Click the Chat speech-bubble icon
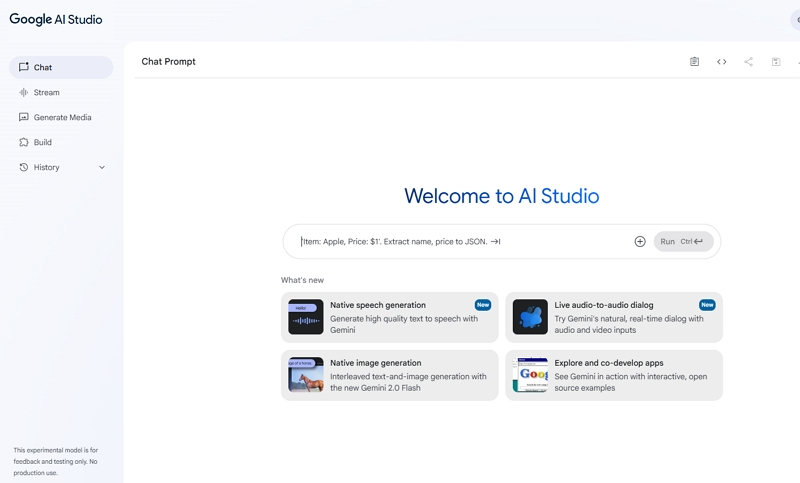 pos(23,67)
